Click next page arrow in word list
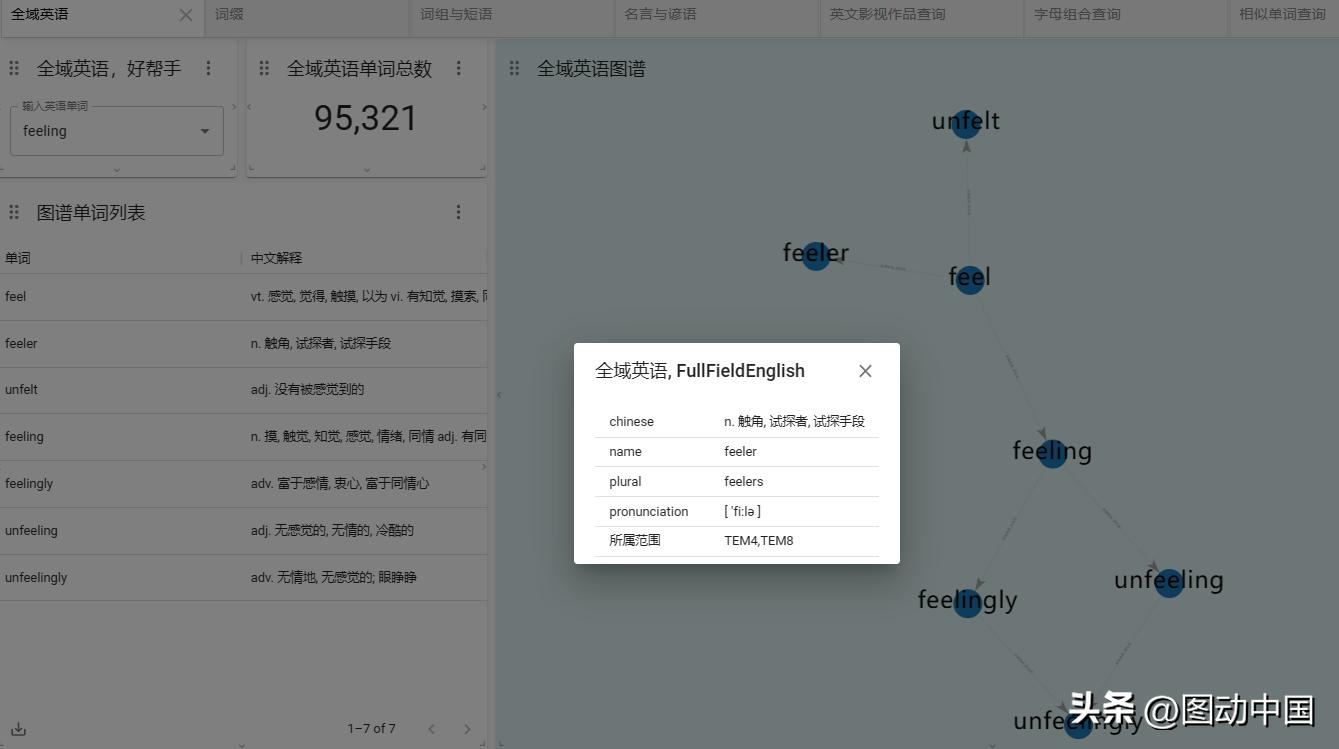Image resolution: width=1339 pixels, height=749 pixels. (467, 728)
